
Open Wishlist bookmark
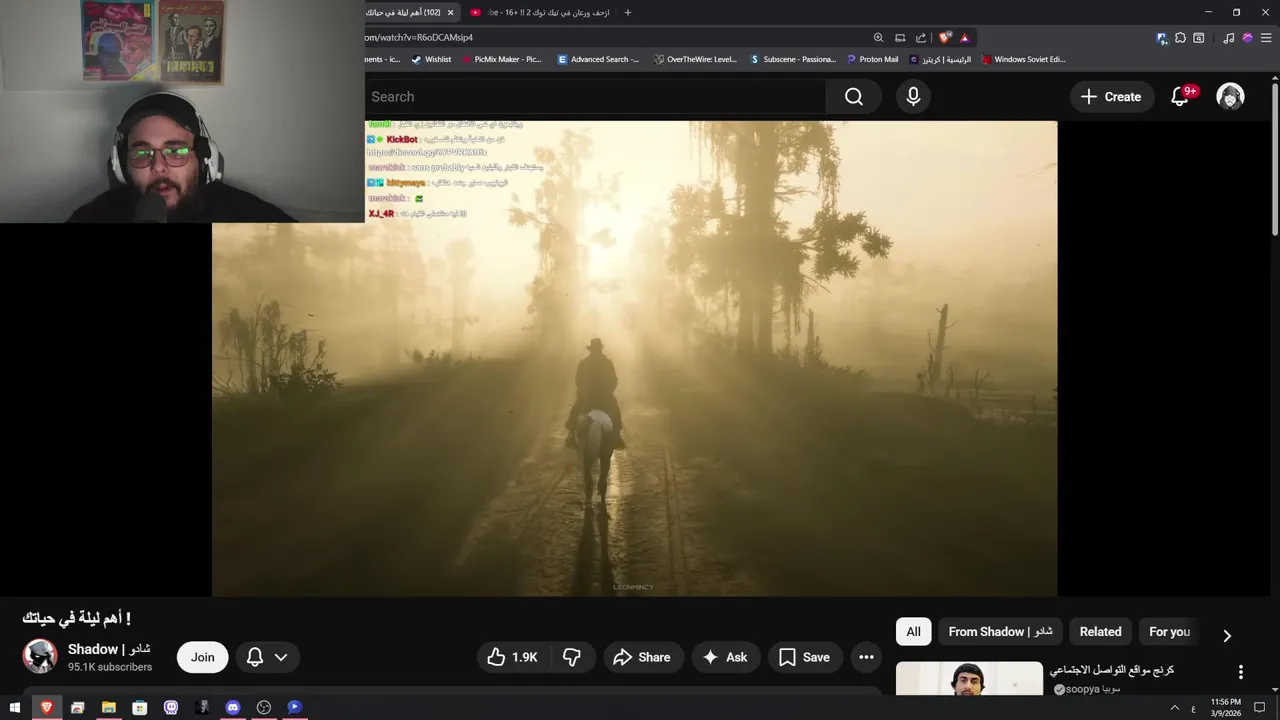pos(431,59)
